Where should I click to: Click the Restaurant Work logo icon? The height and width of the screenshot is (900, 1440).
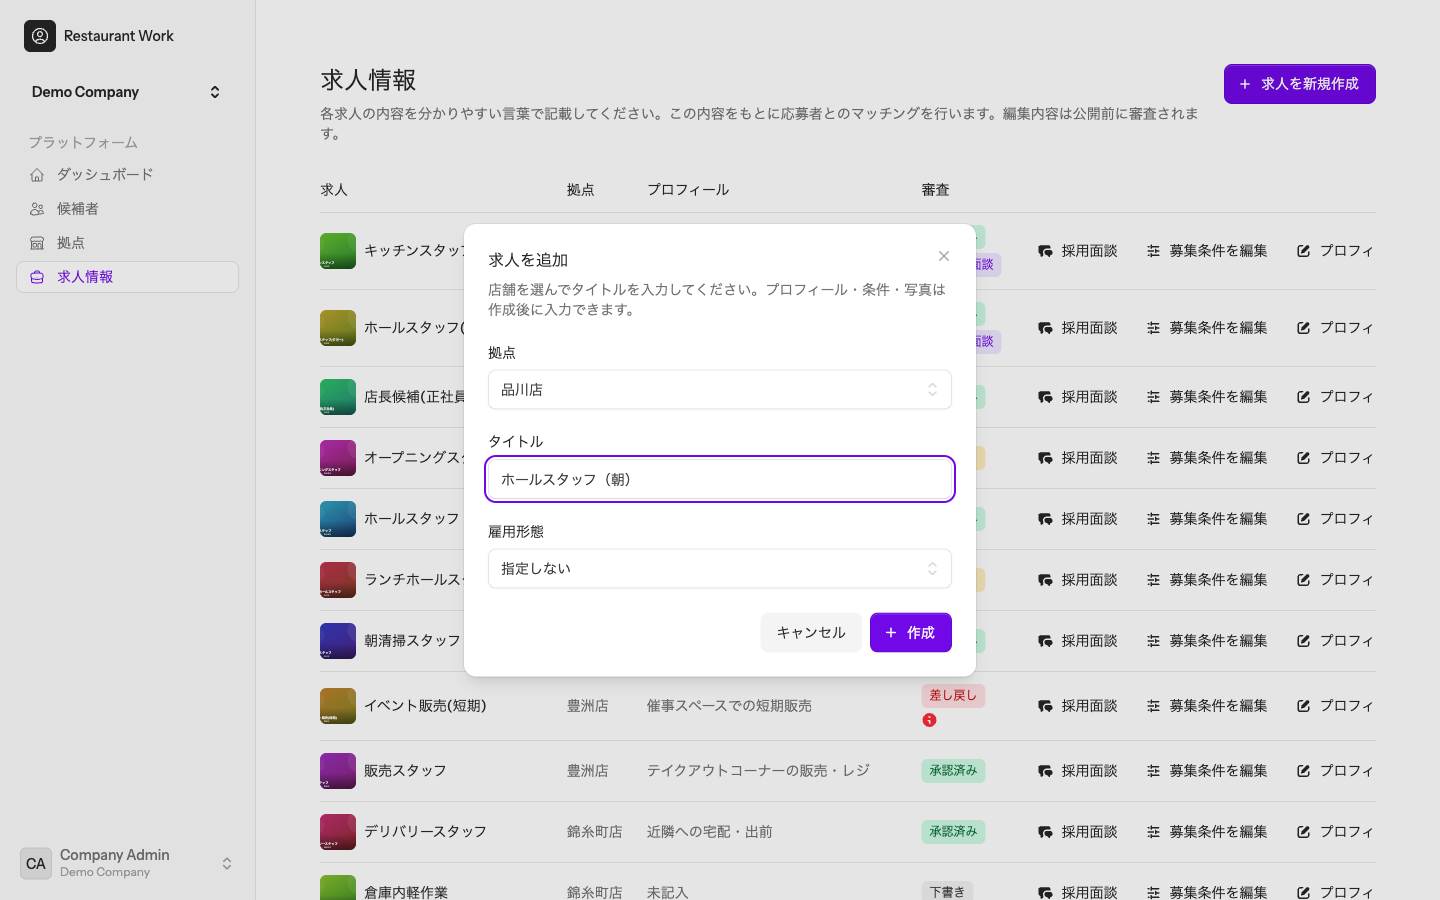click(x=40, y=36)
